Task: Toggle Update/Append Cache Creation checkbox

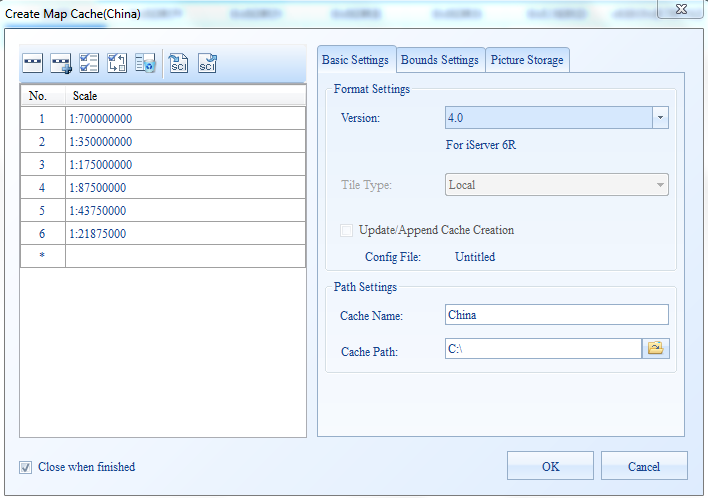Action: point(347,230)
